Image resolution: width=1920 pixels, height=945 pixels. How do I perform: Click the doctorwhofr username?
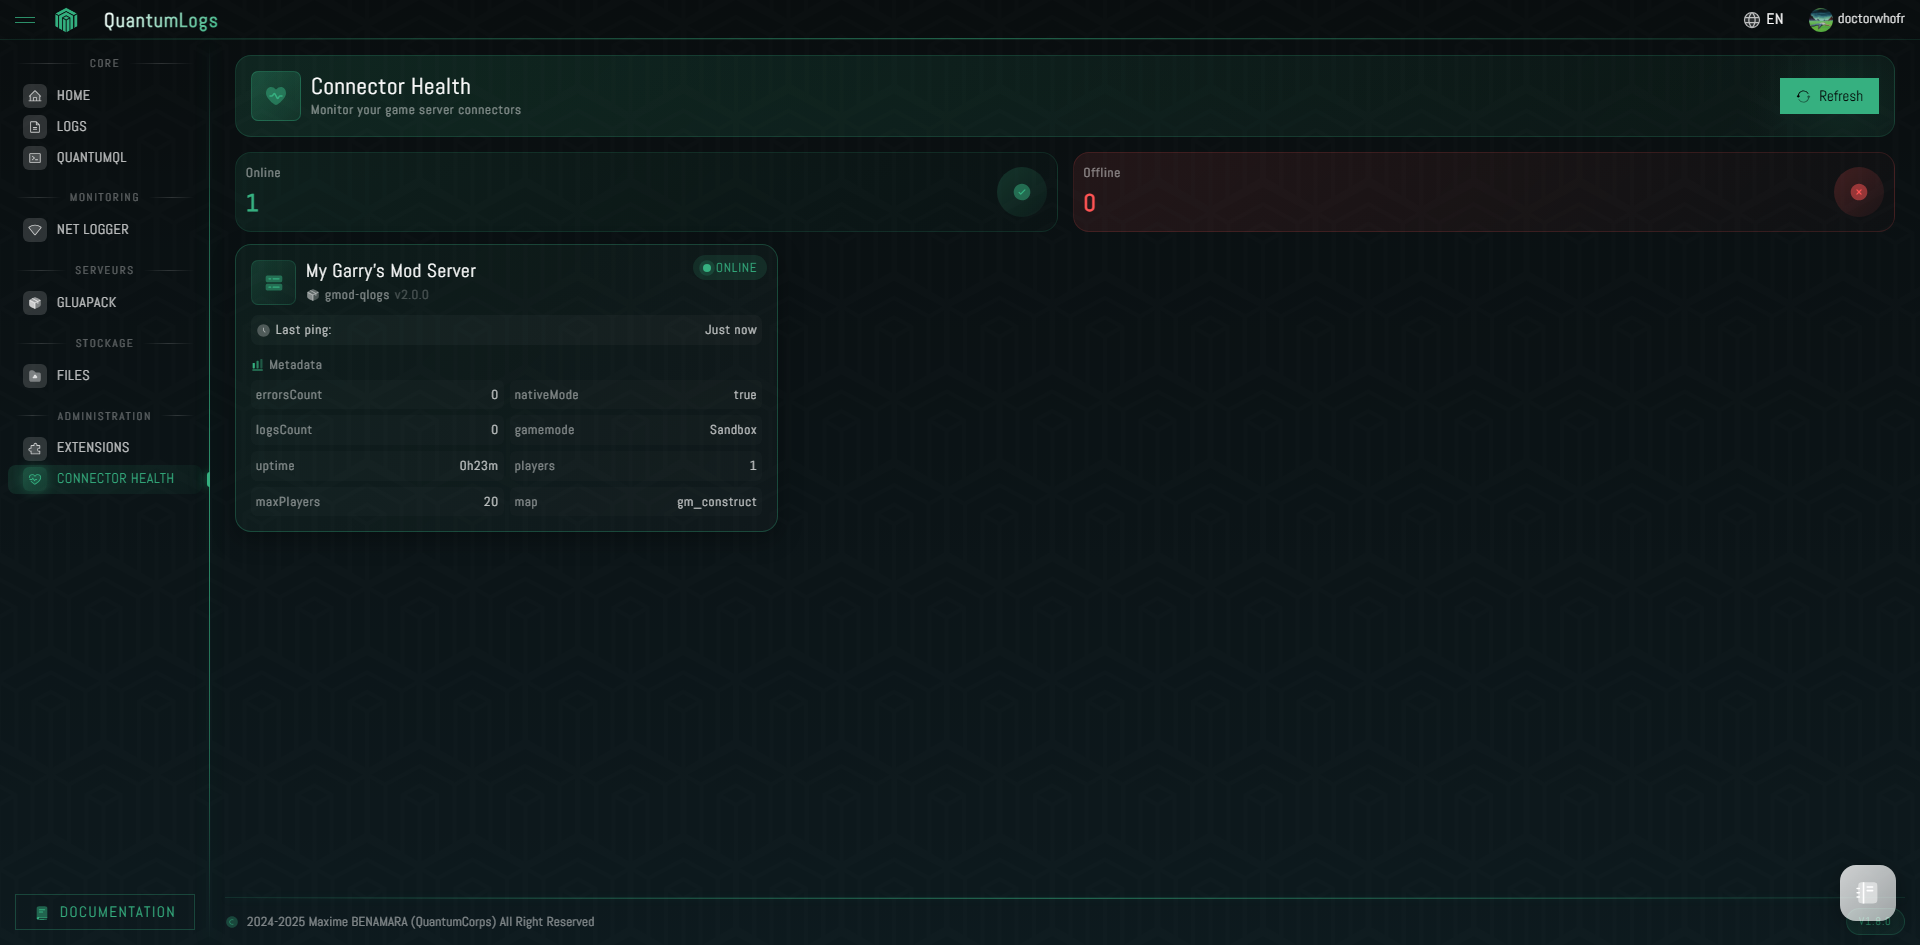(x=1871, y=19)
